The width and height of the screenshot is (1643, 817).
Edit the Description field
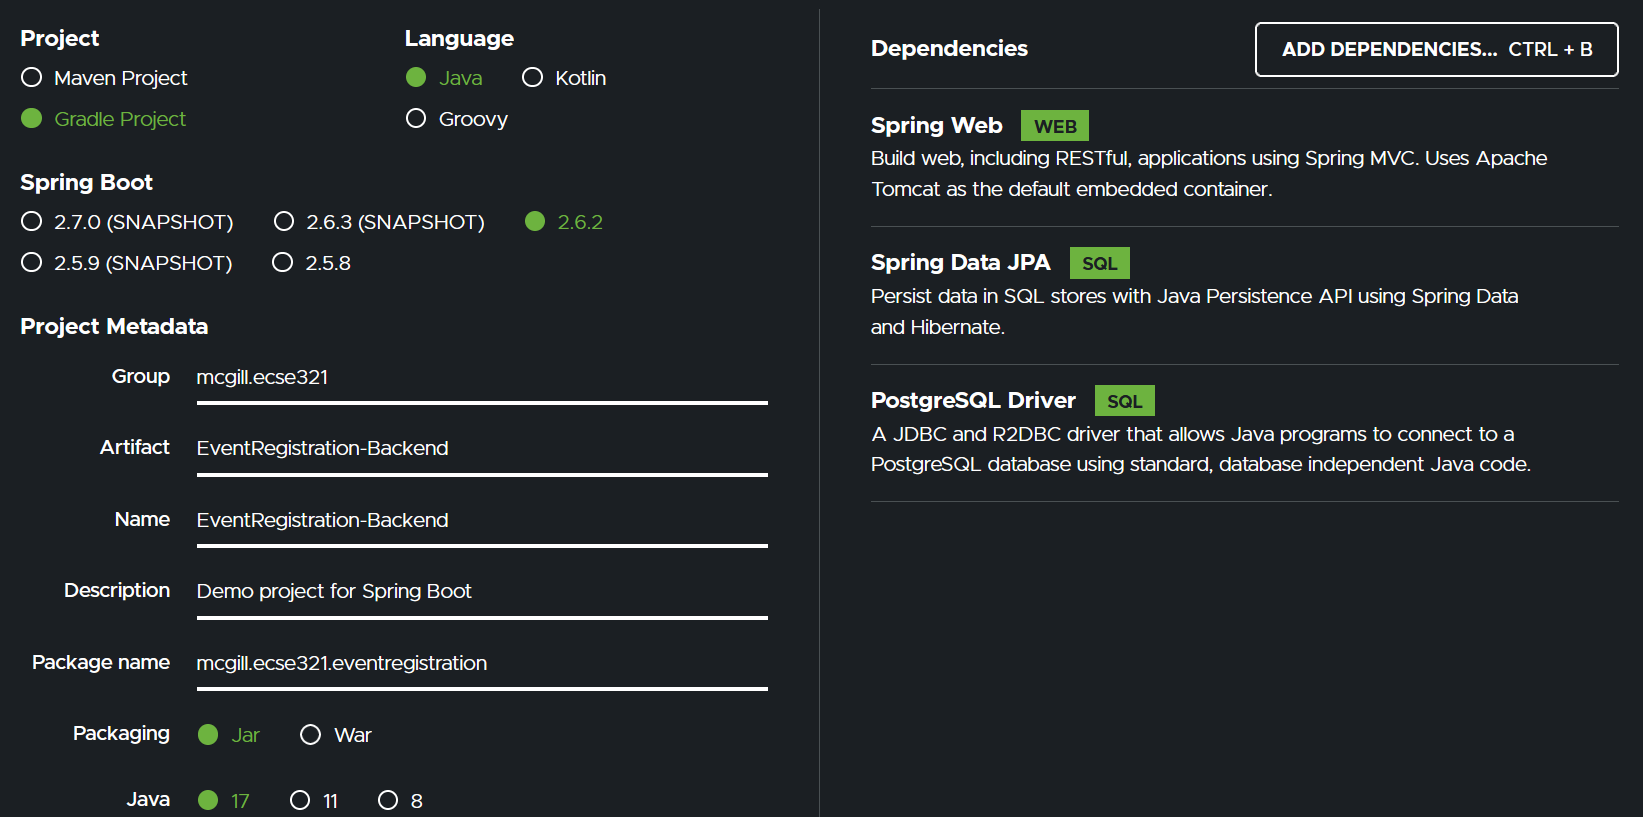click(x=481, y=592)
